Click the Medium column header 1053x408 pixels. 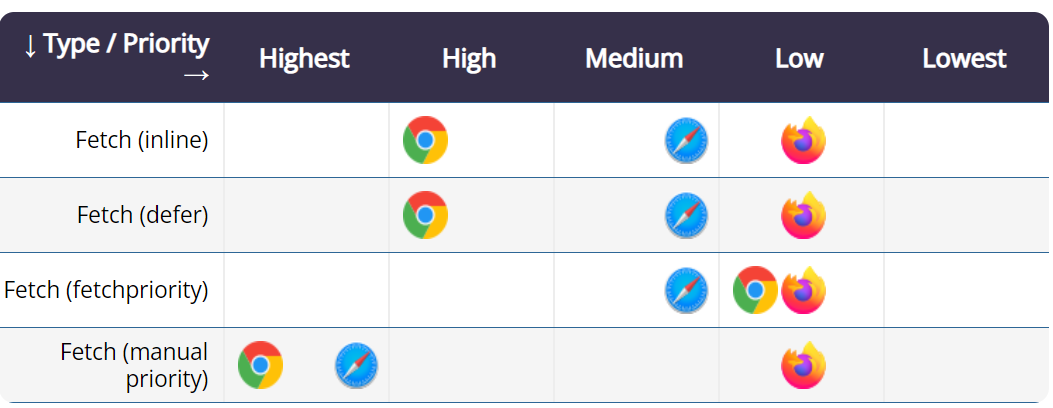pyautogui.click(x=634, y=58)
